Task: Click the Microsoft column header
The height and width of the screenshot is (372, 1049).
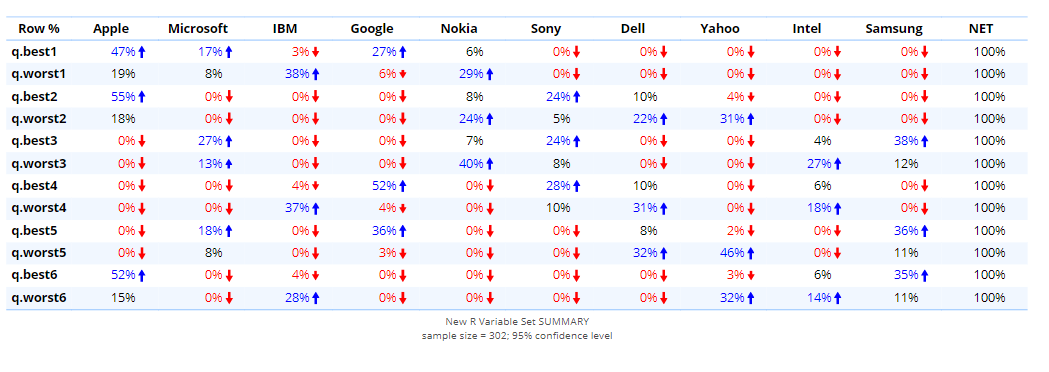Action: click(x=198, y=29)
